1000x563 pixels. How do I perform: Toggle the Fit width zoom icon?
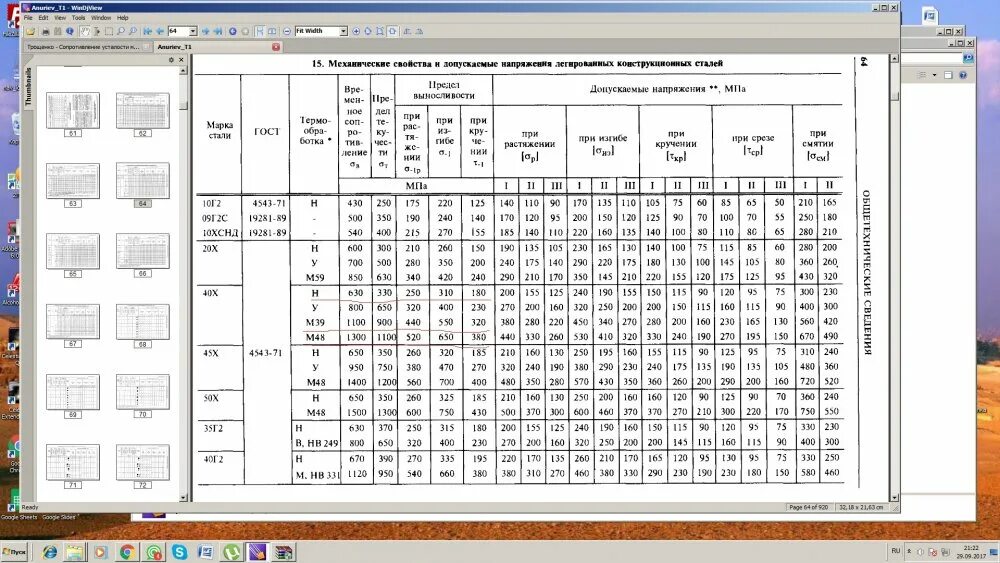click(x=392, y=31)
